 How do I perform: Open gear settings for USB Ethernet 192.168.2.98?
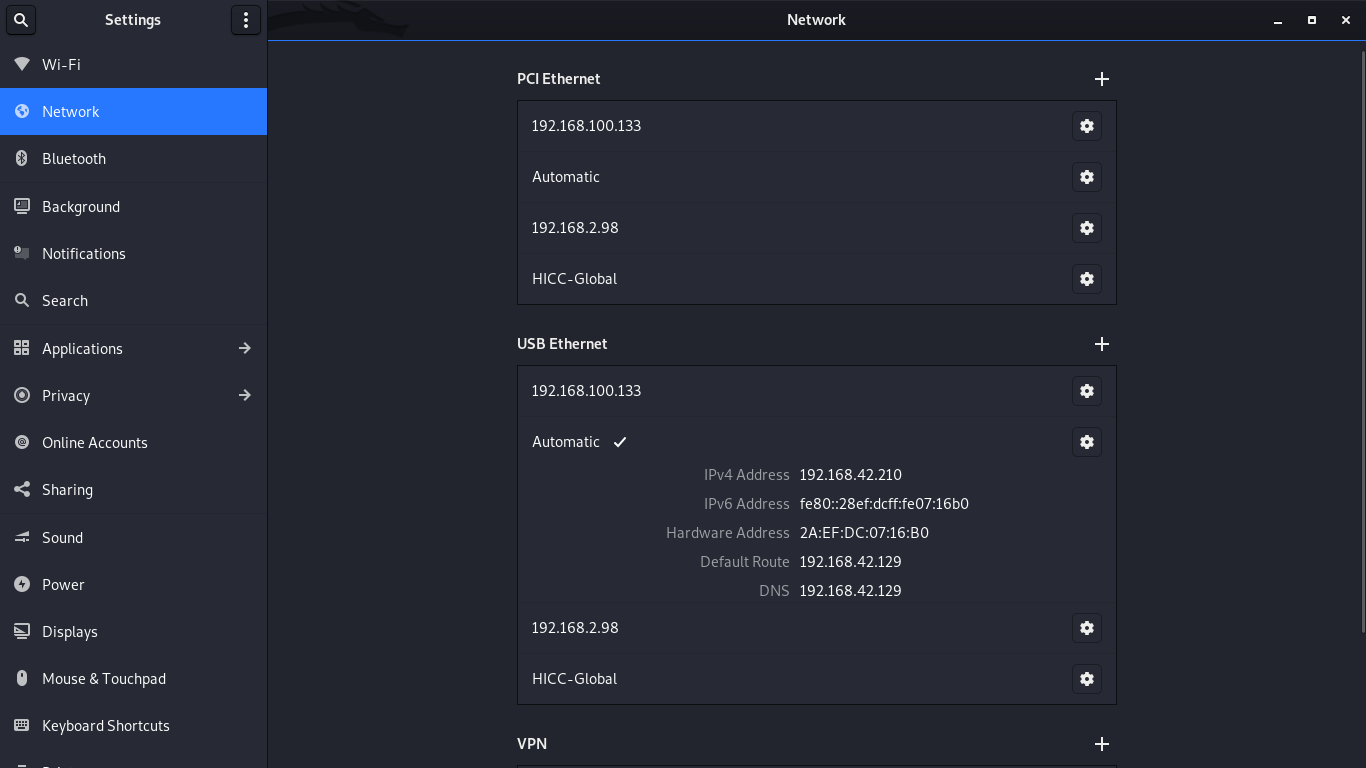click(x=1087, y=628)
